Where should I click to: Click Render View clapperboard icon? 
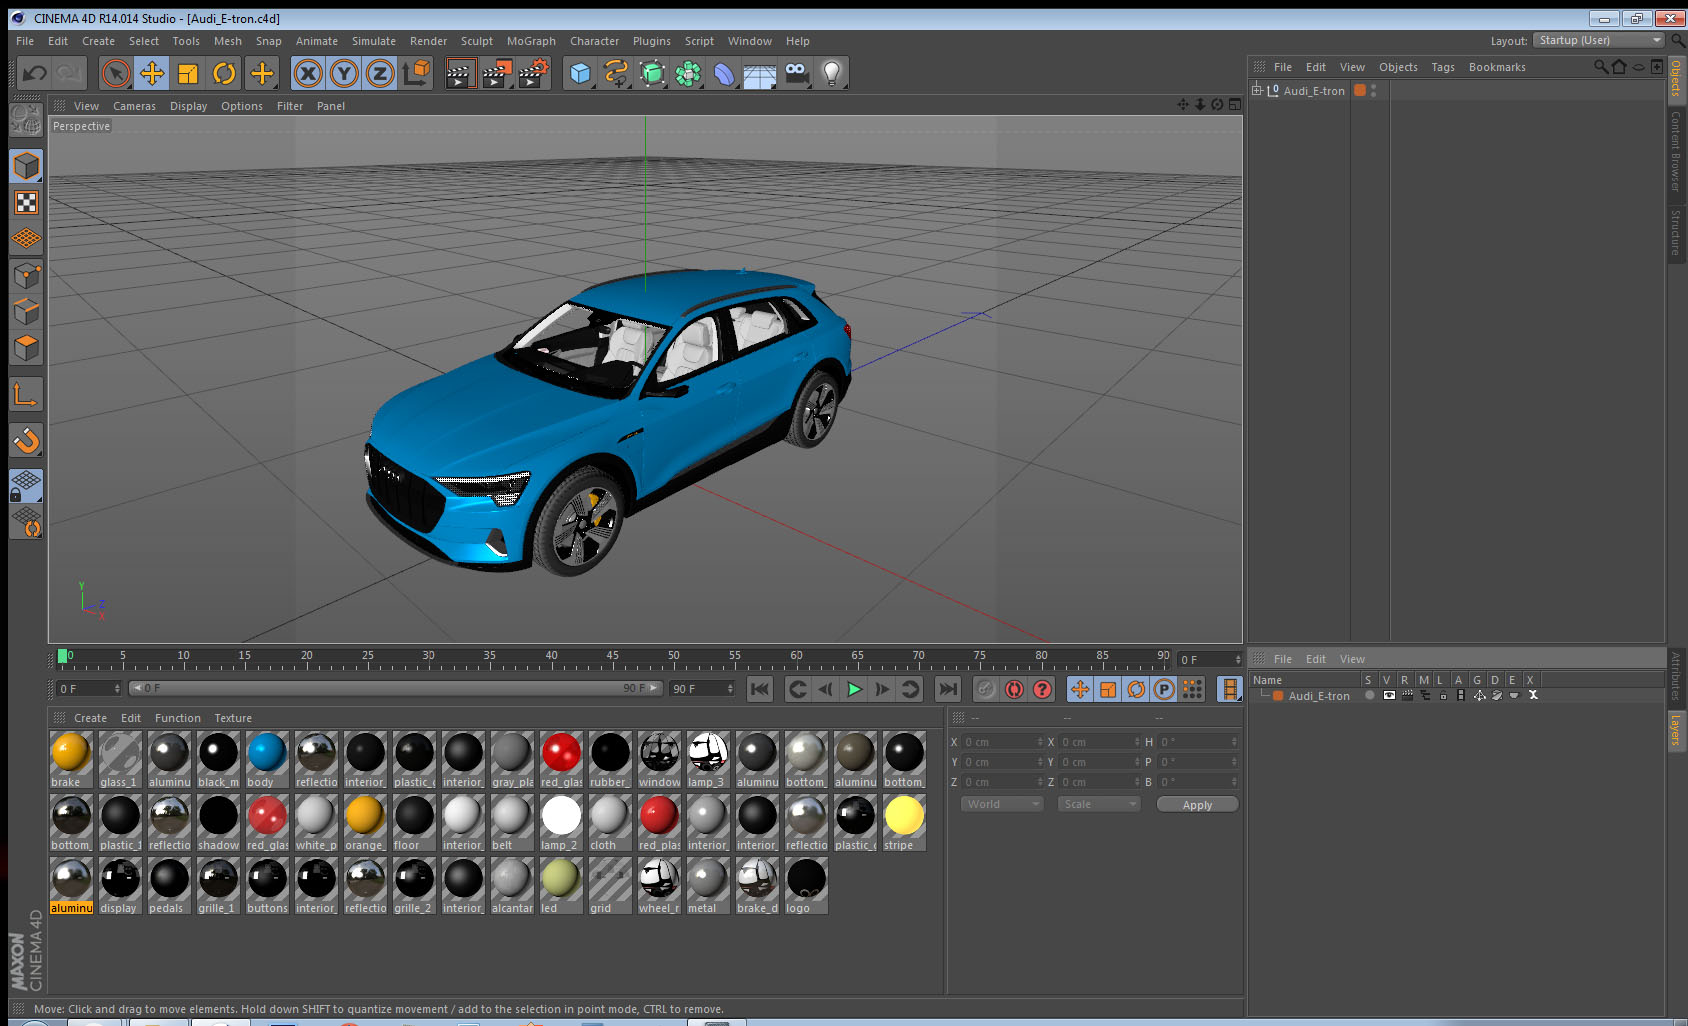460,73
